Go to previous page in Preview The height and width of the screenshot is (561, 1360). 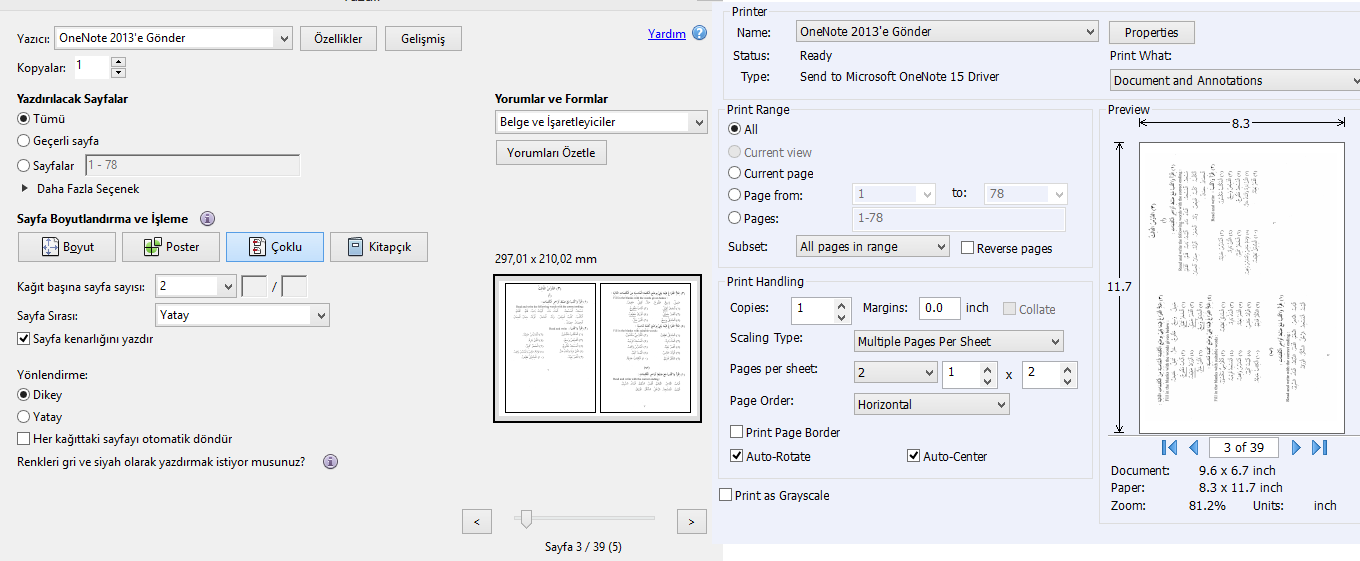(1193, 447)
